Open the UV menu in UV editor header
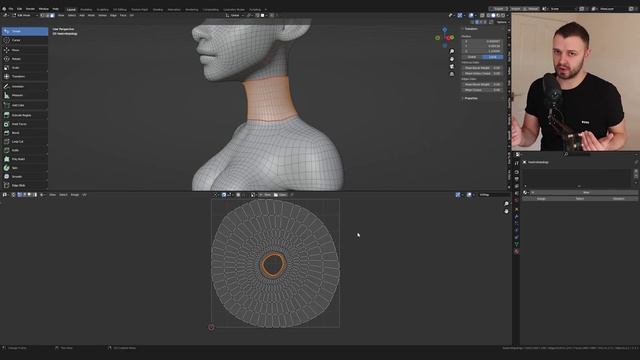Viewport: 640px width, 360px height. pyautogui.click(x=84, y=195)
